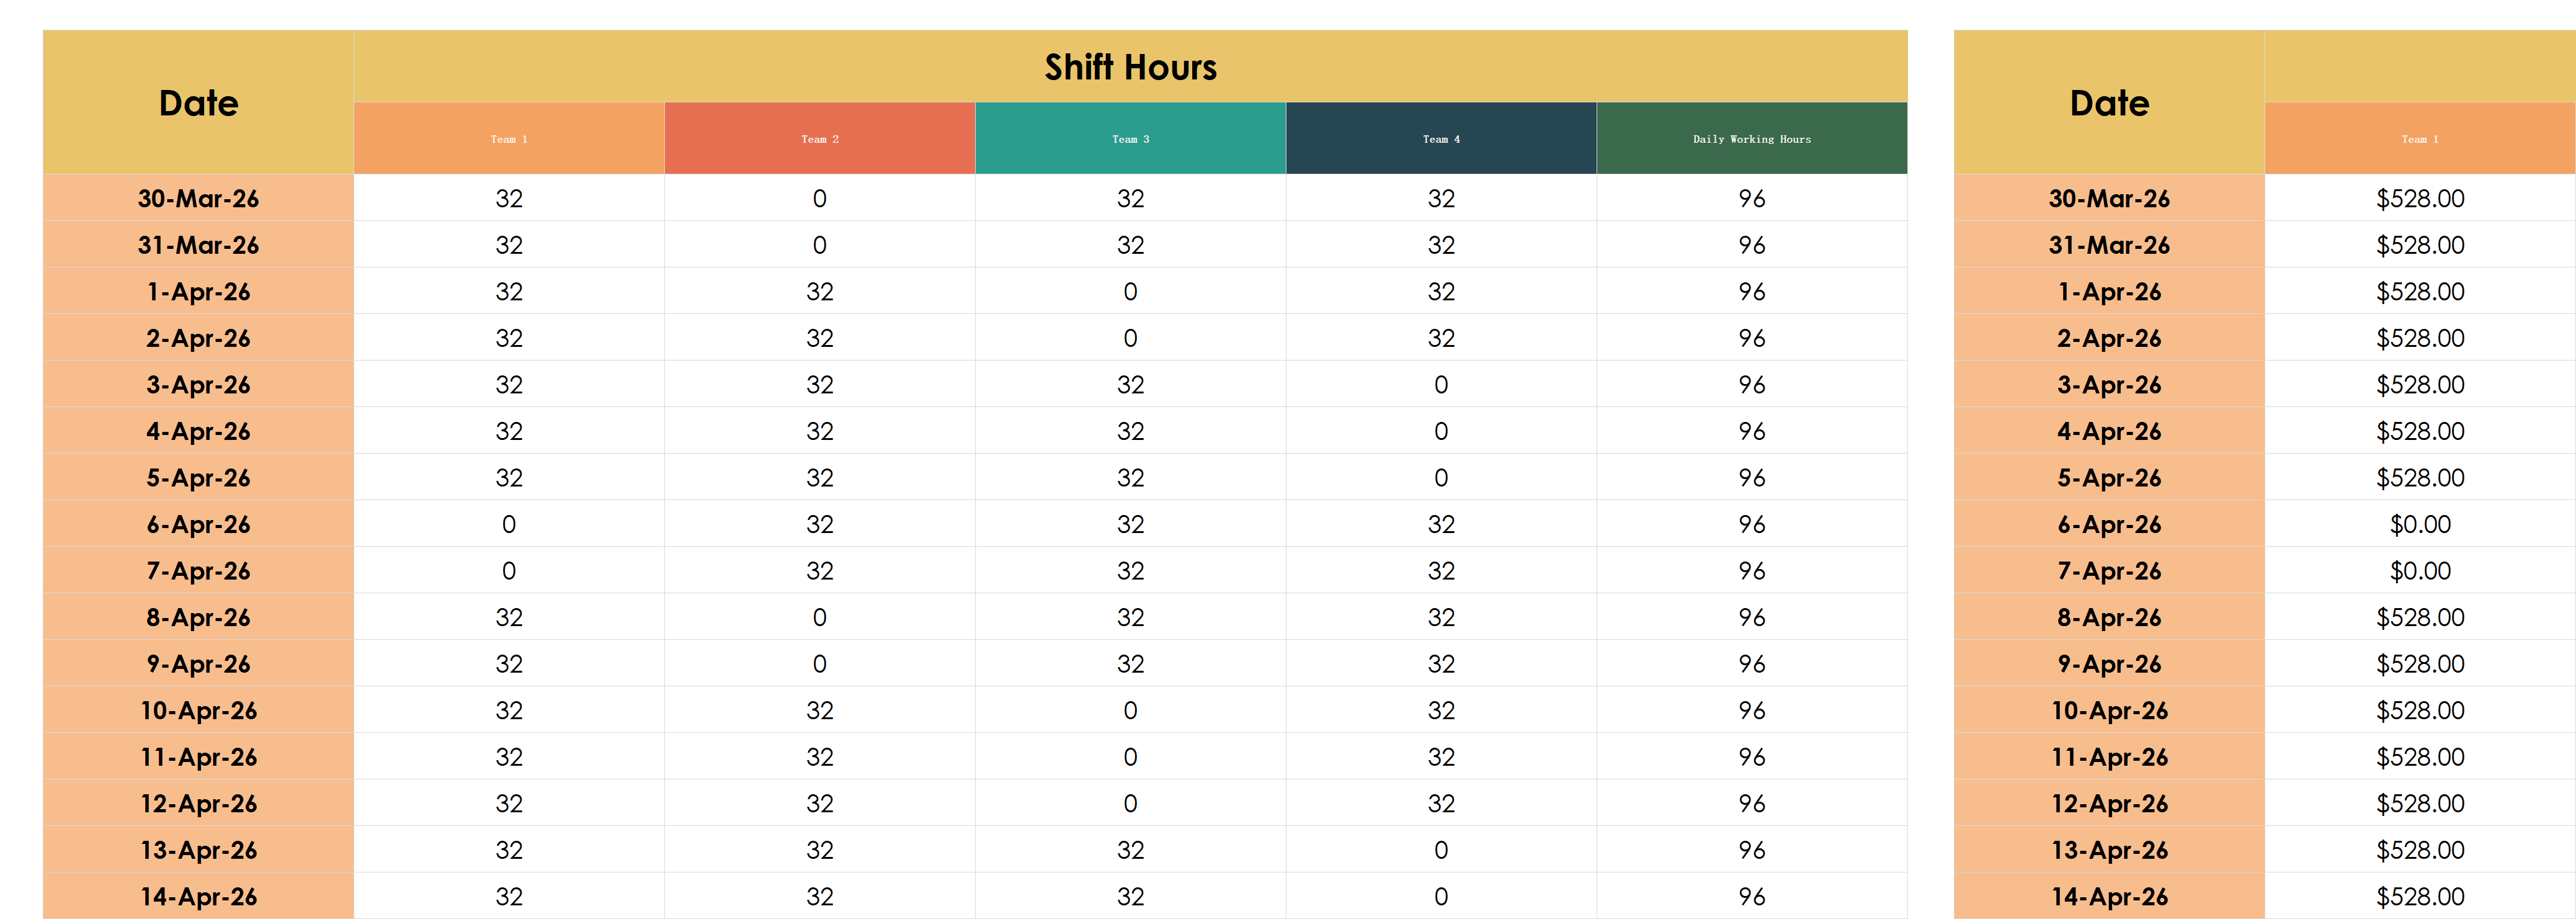Click $528.00 in the 2-Apr-26 row
Image resolution: width=2576 pixels, height=919 pixels.
tap(2420, 338)
